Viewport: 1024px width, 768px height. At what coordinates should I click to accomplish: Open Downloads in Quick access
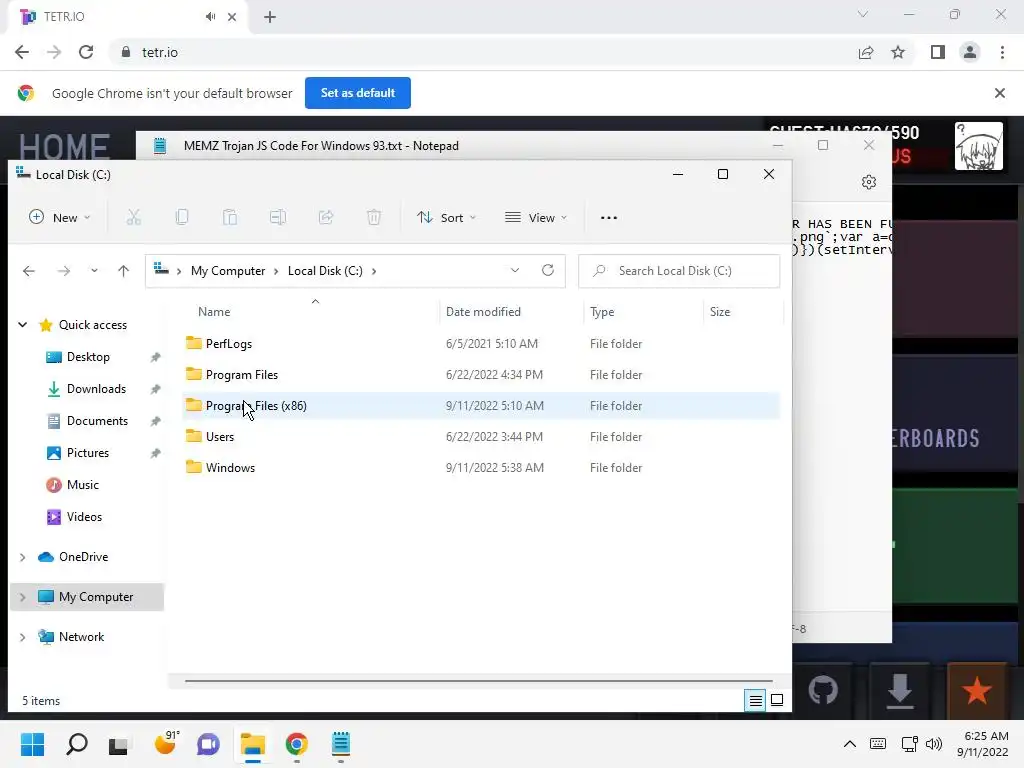97,389
